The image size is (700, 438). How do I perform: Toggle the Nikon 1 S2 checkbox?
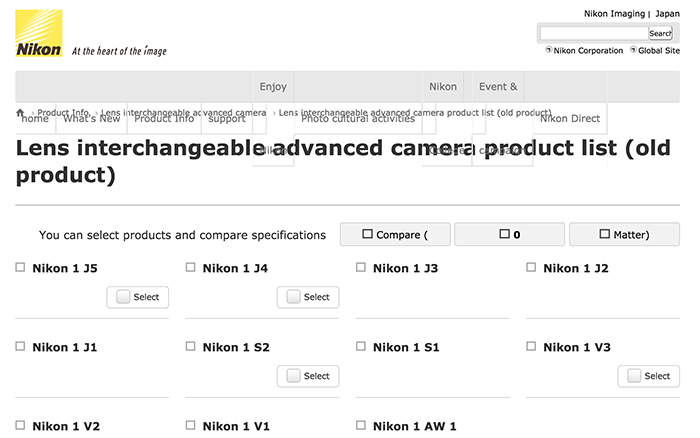point(191,347)
